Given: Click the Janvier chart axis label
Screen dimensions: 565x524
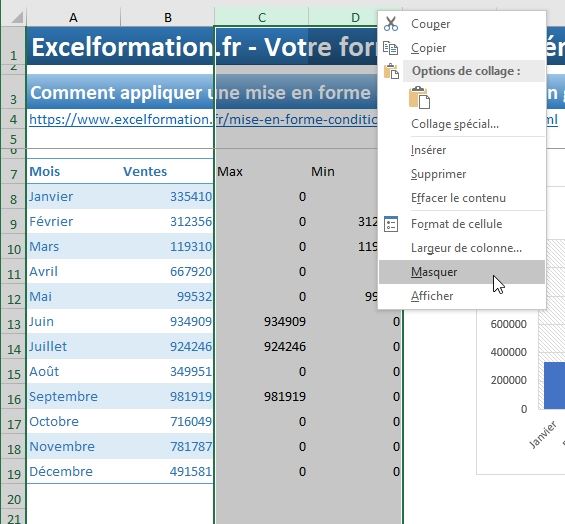Looking at the screenshot, I should [x=542, y=435].
